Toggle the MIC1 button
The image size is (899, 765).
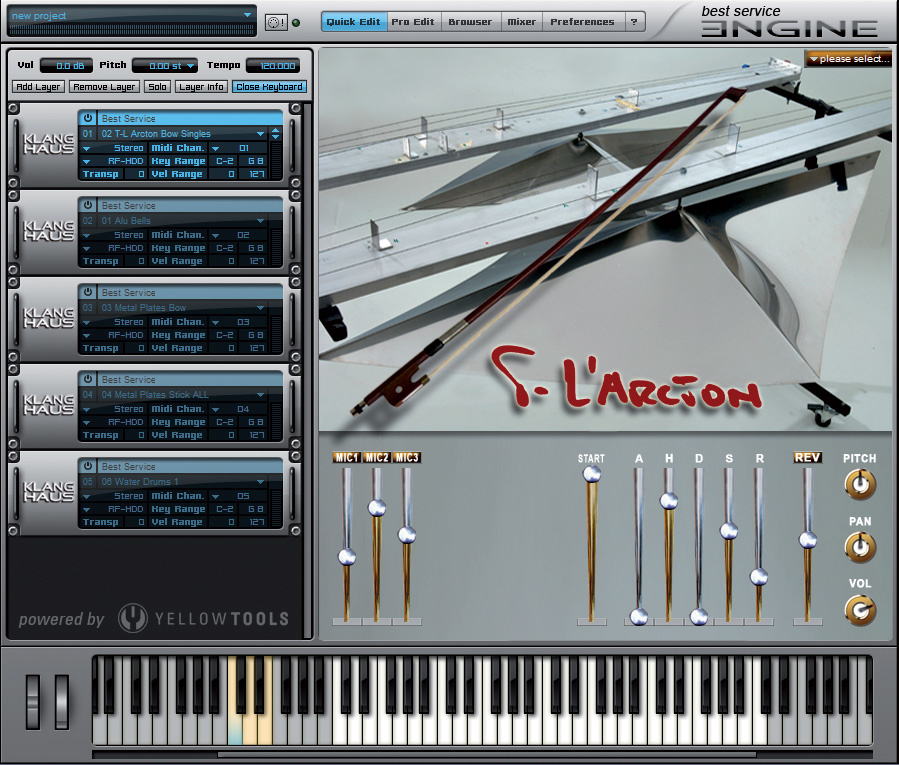tap(347, 458)
